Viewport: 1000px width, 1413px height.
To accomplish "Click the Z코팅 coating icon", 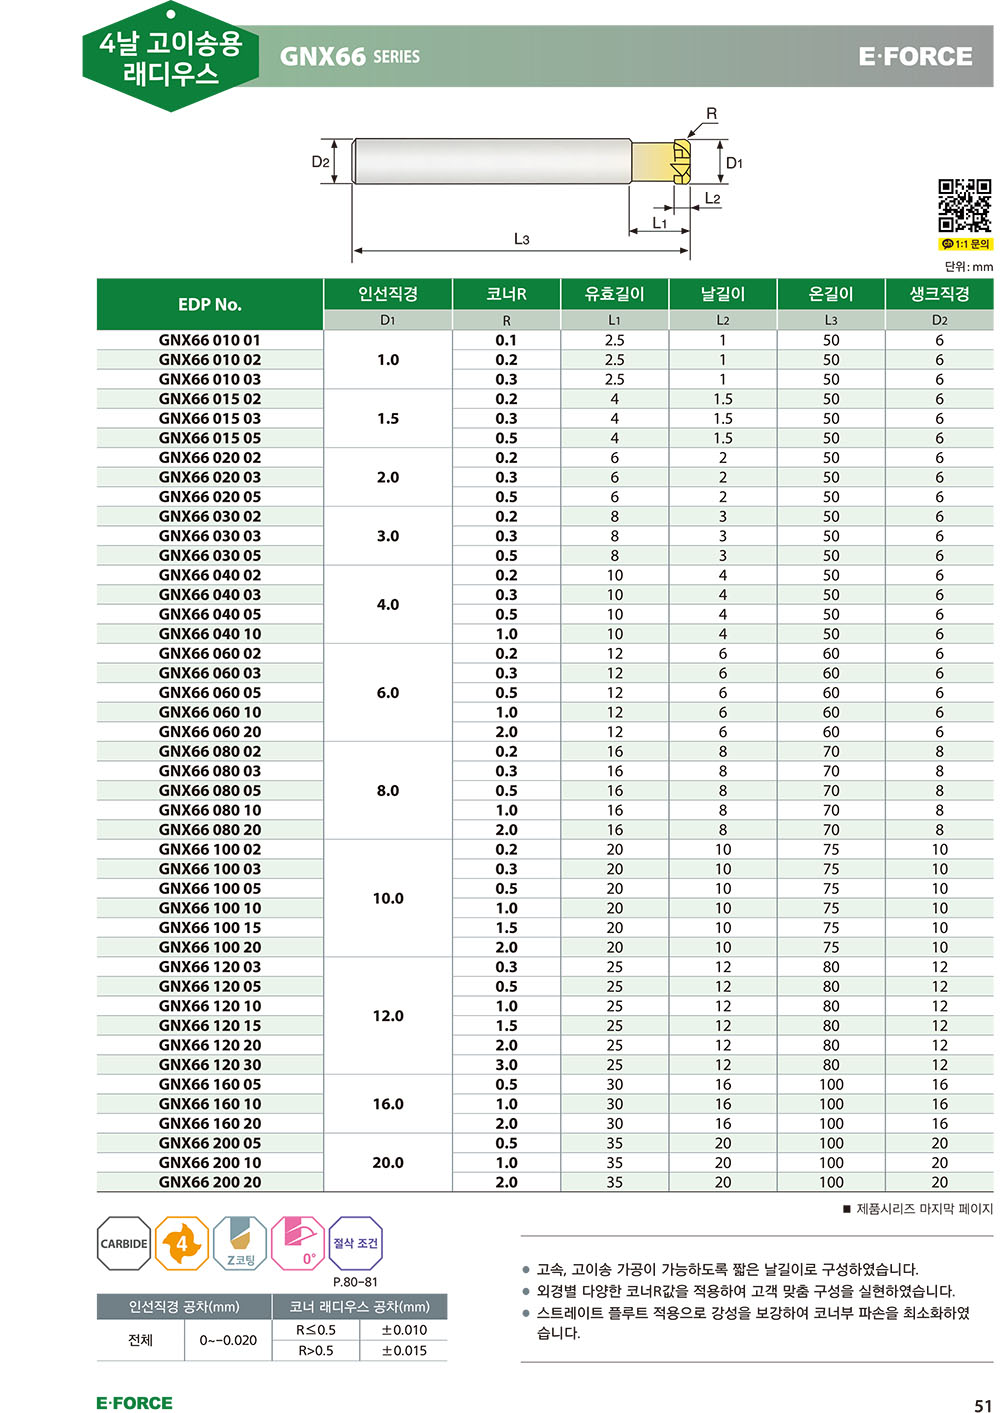I will [240, 1243].
